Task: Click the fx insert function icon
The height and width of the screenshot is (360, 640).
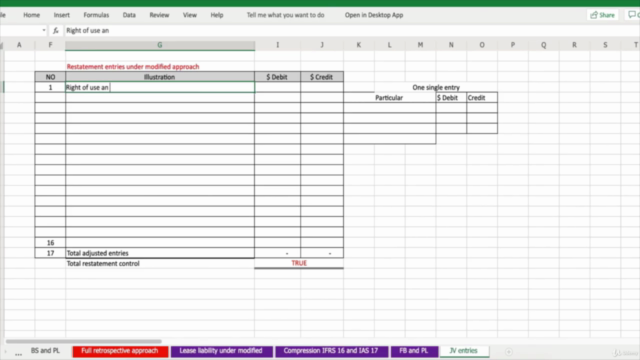Action: [x=56, y=31]
